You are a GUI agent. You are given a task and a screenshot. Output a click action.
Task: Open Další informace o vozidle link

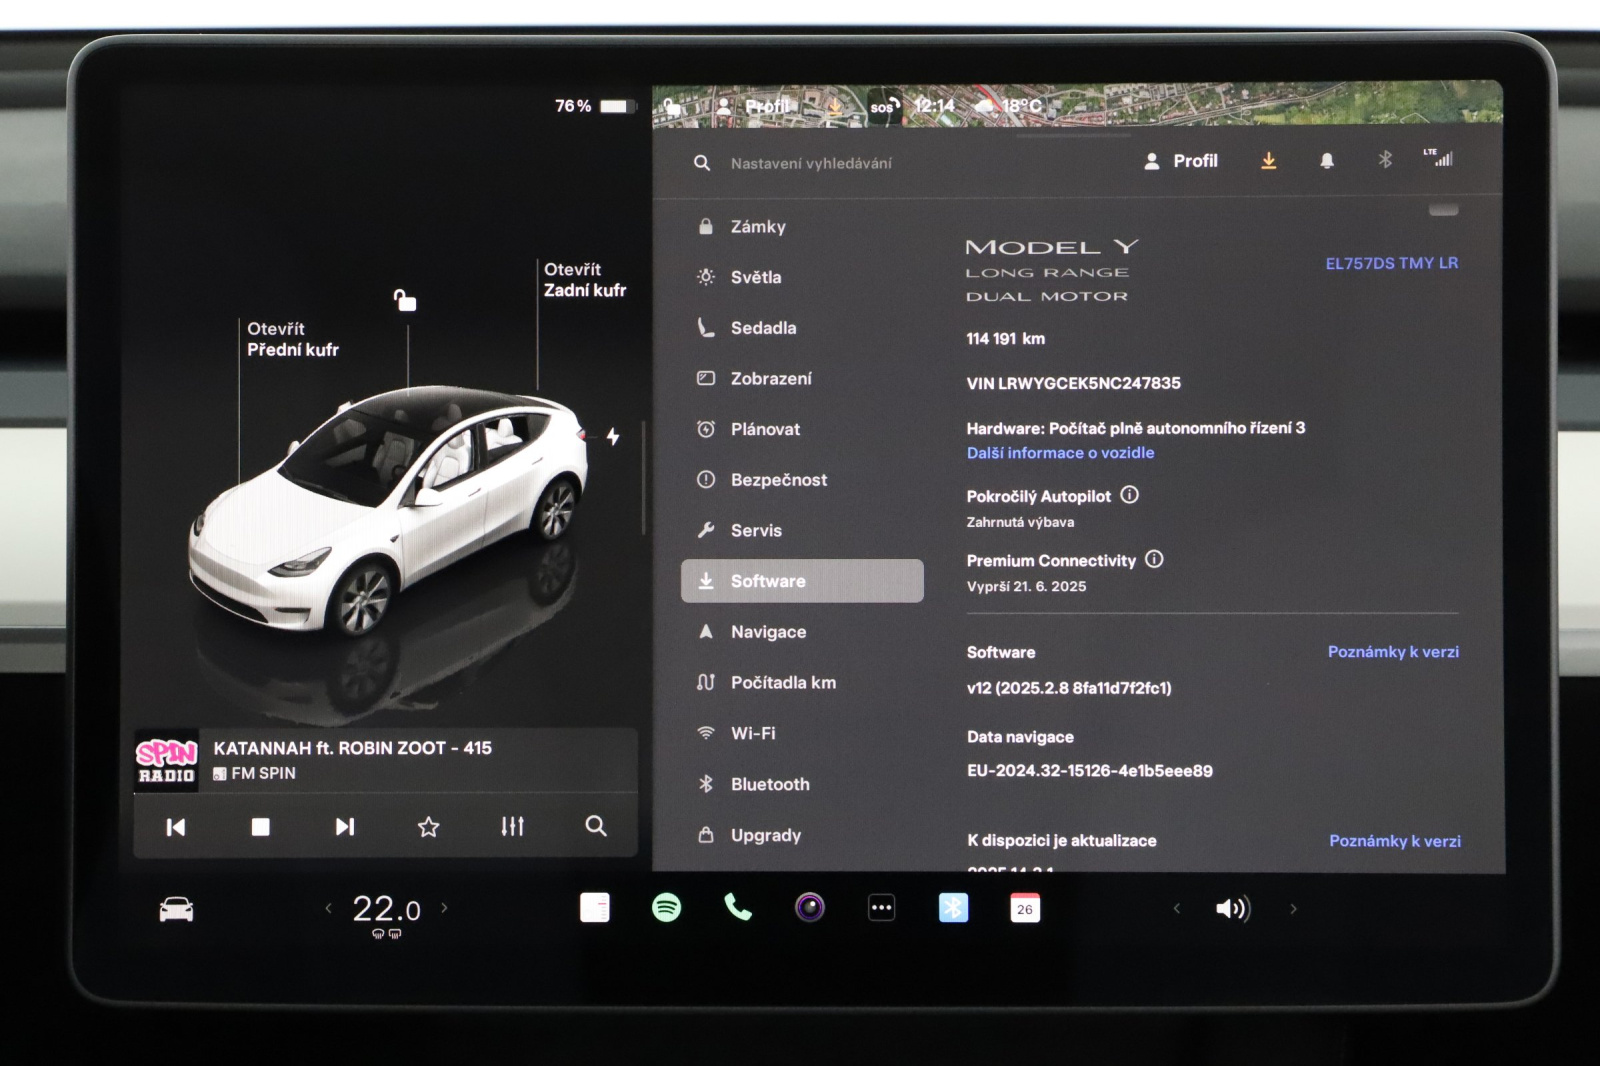(1060, 453)
